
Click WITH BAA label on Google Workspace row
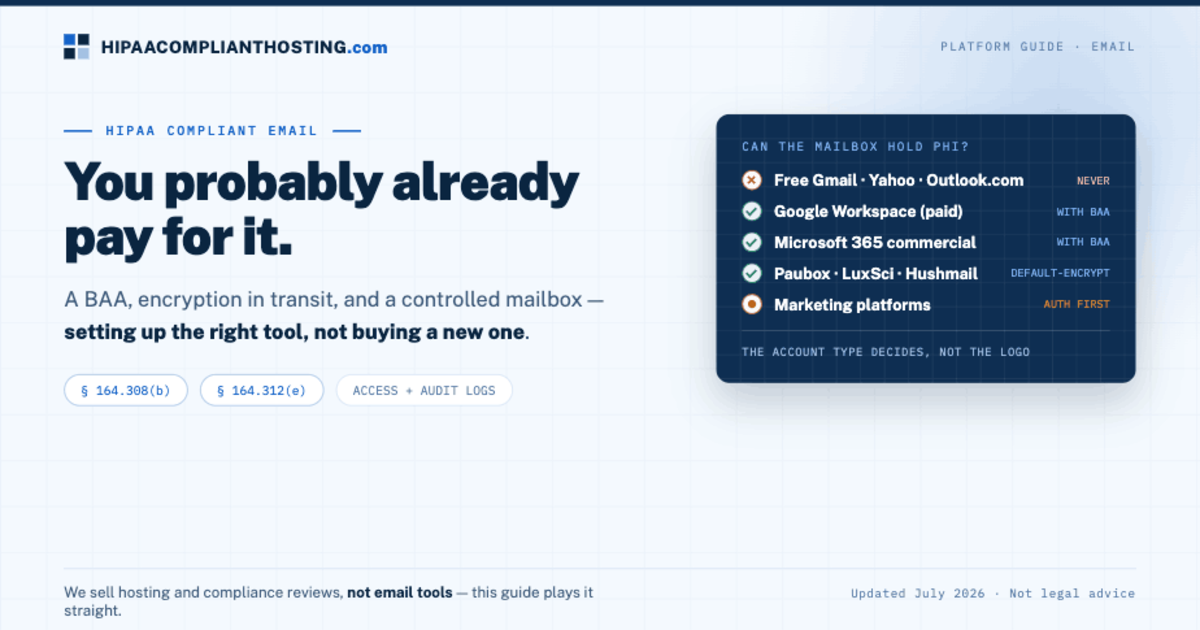click(1083, 212)
